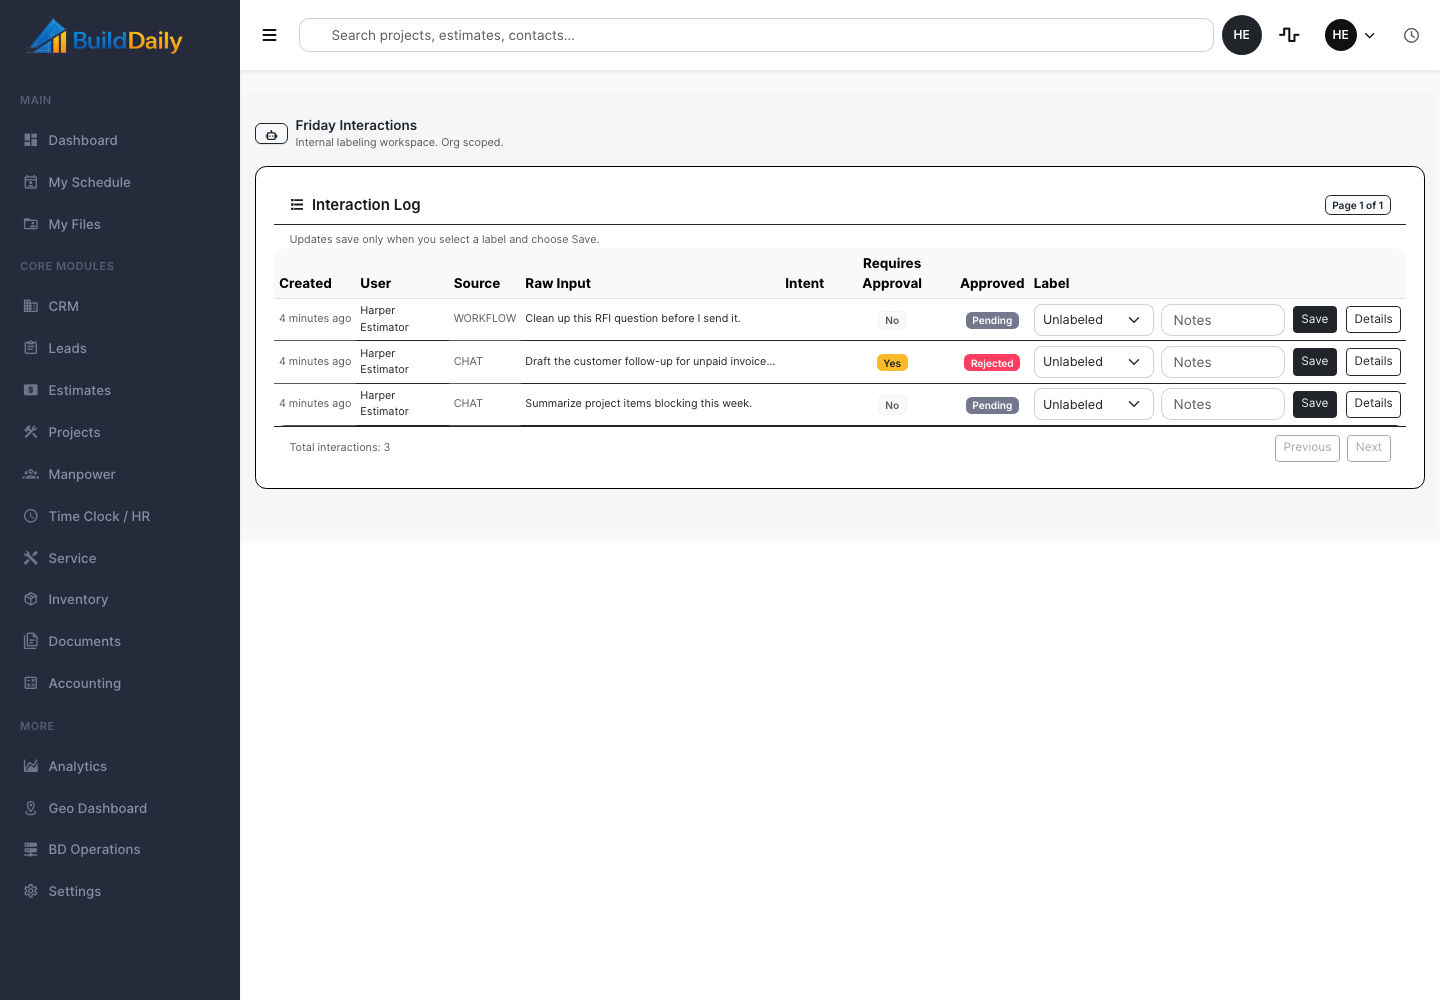This screenshot has height=1000, width=1440.
Task: Open label dropdown for unpaid invoice row
Action: [1093, 362]
